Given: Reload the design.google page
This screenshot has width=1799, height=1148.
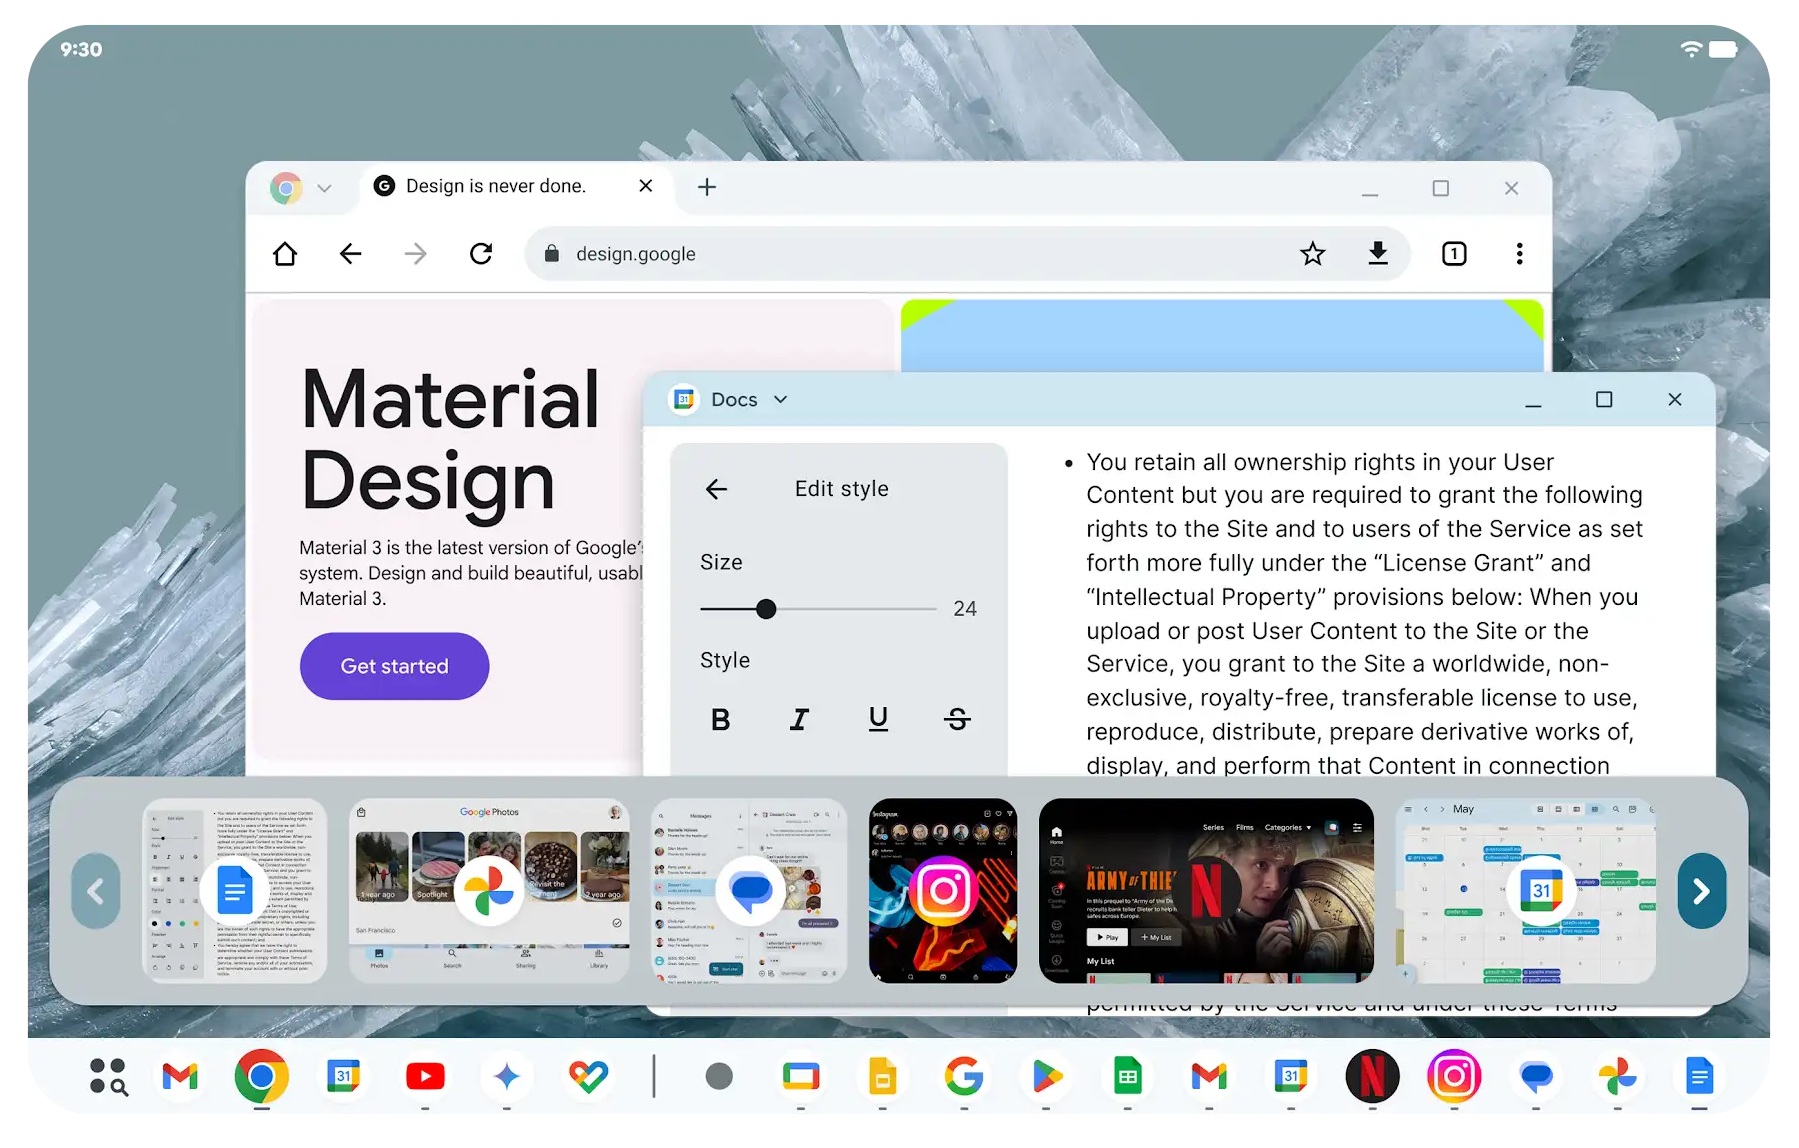Looking at the screenshot, I should [481, 254].
